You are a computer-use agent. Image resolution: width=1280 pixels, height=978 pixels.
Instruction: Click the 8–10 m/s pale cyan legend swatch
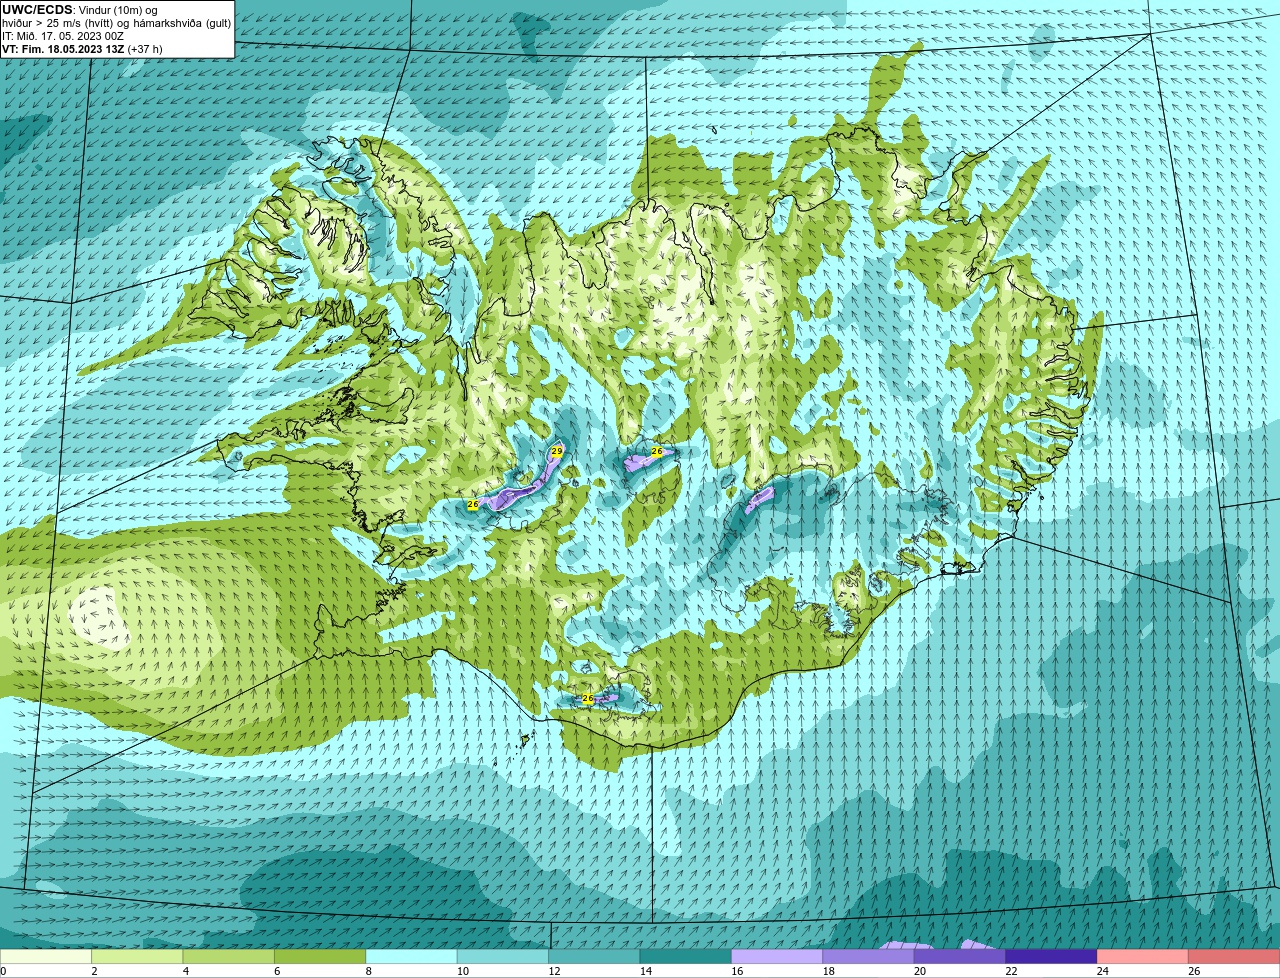(x=412, y=956)
